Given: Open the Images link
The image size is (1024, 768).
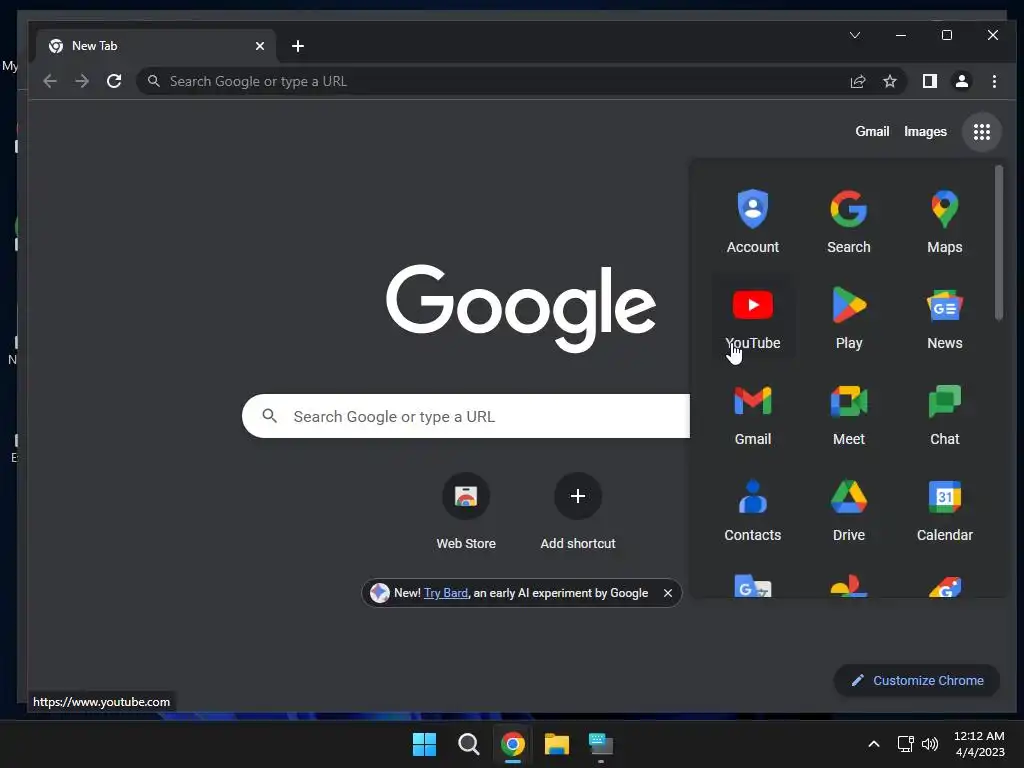Looking at the screenshot, I should point(925,131).
